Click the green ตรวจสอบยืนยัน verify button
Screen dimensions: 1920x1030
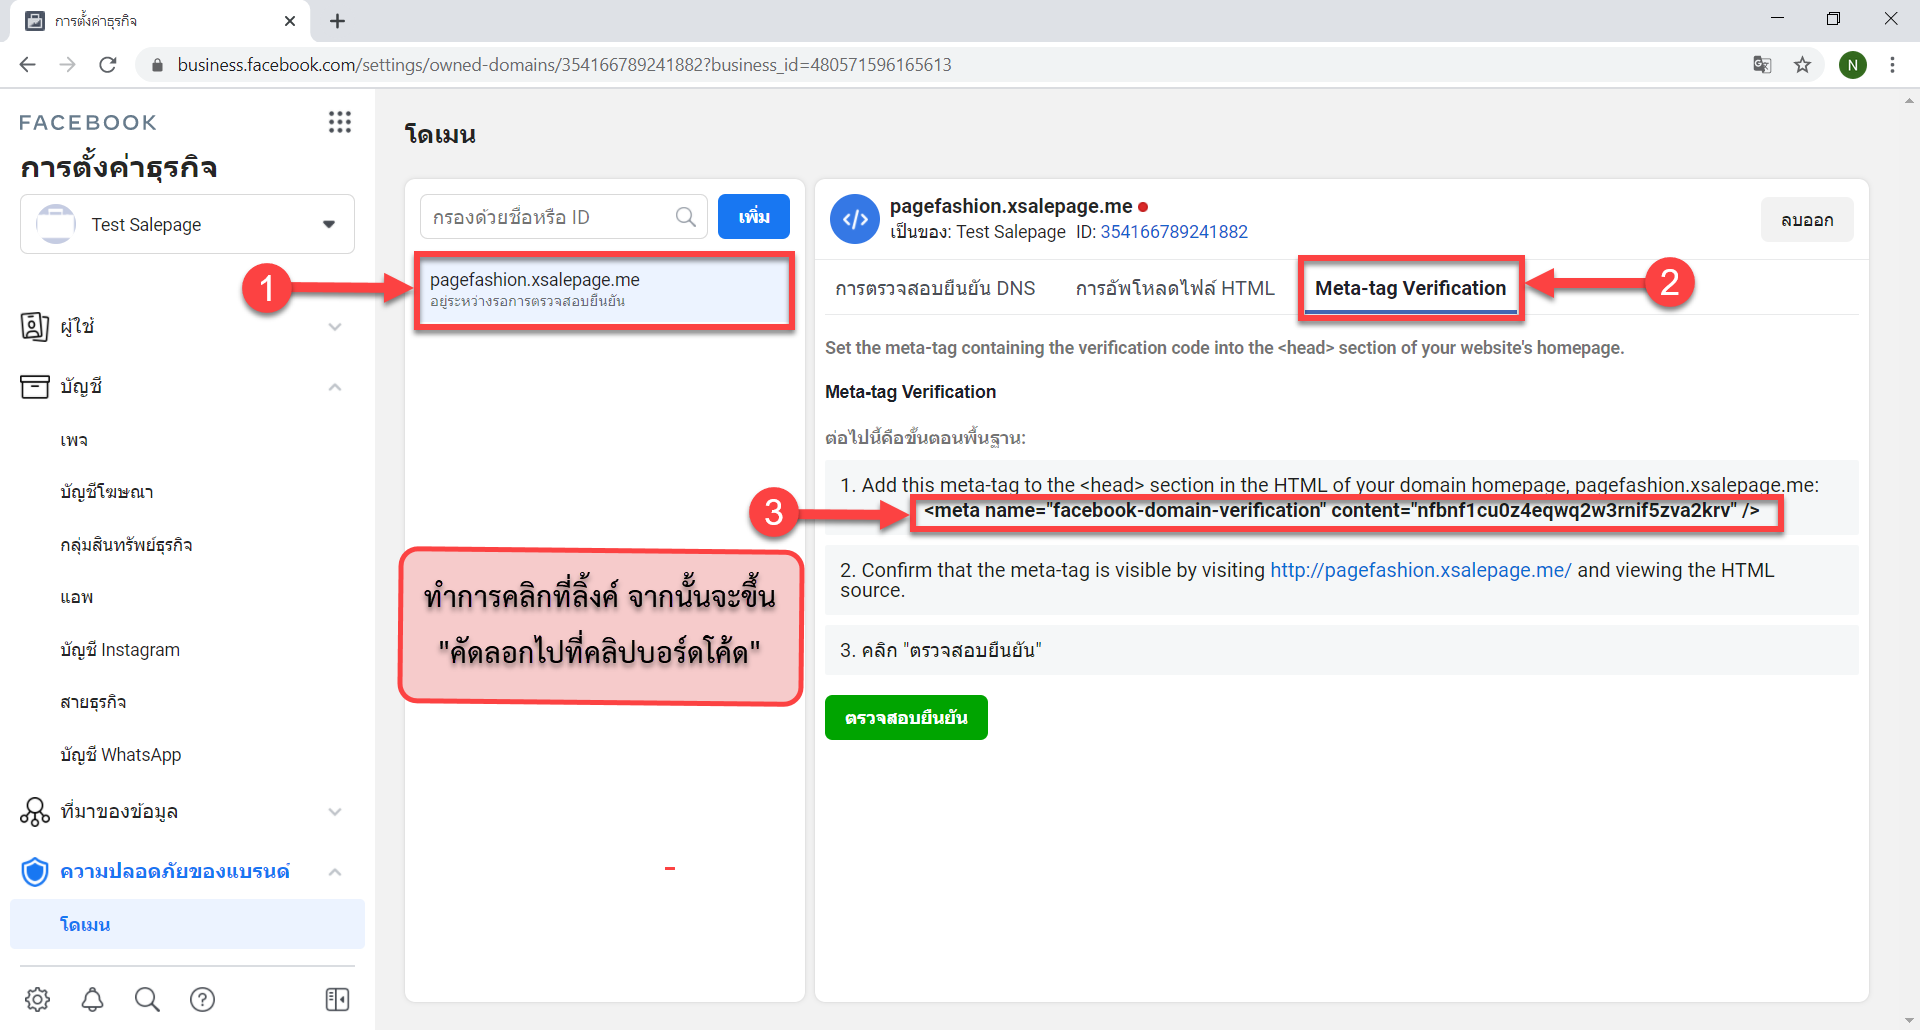906,718
